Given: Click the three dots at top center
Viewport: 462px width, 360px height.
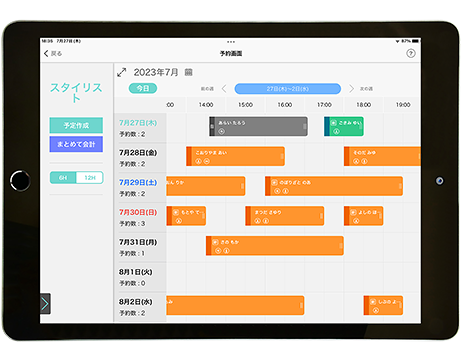Looking at the screenshot, I should click(x=231, y=42).
